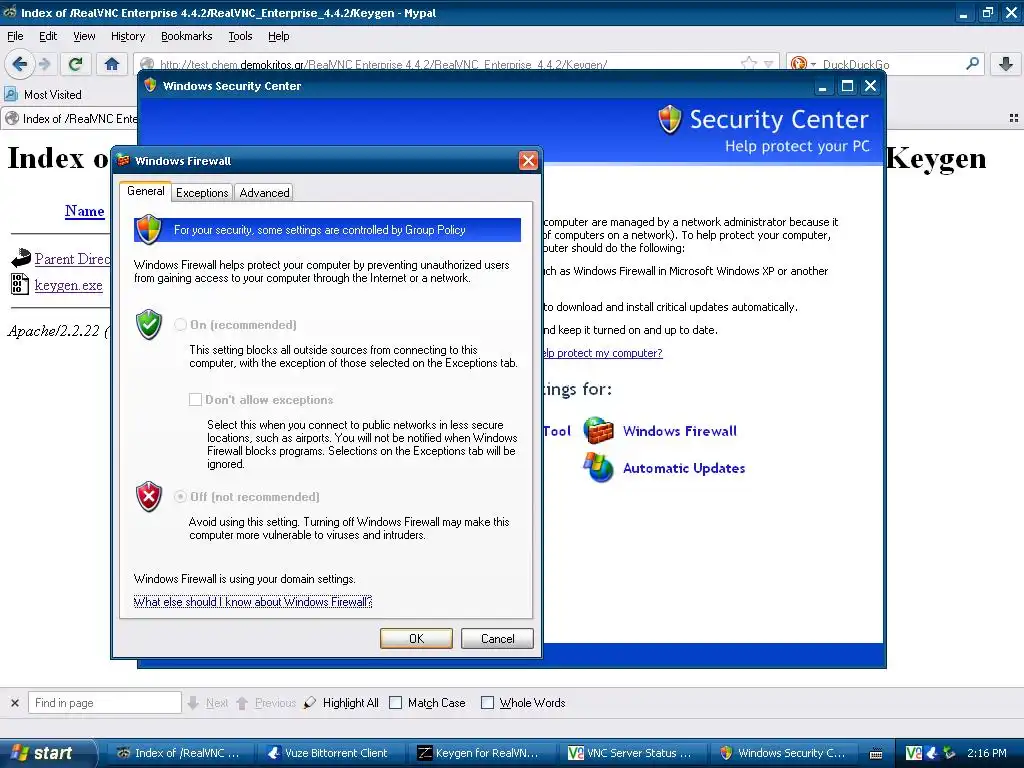Open the Downloads arrow icon in Mypal
Image resolution: width=1024 pixels, height=768 pixels.
point(1006,64)
